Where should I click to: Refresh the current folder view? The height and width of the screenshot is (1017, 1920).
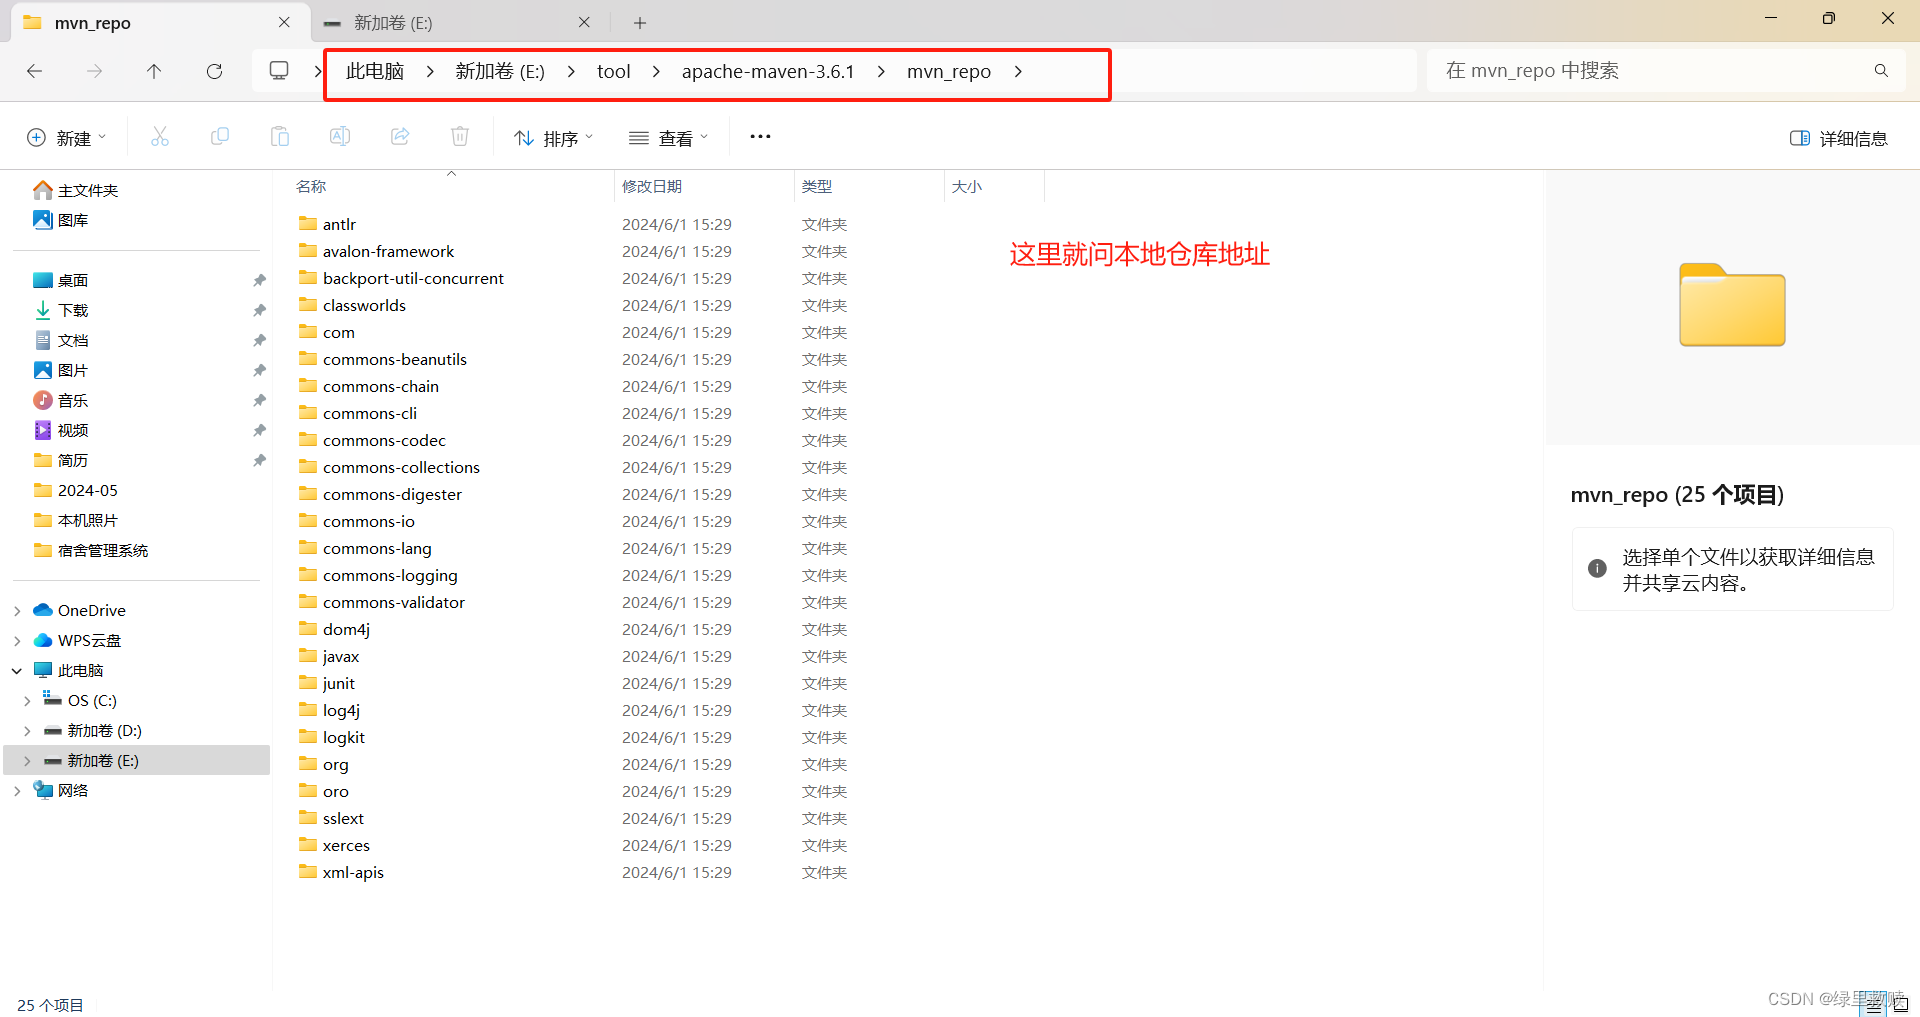[x=214, y=71]
